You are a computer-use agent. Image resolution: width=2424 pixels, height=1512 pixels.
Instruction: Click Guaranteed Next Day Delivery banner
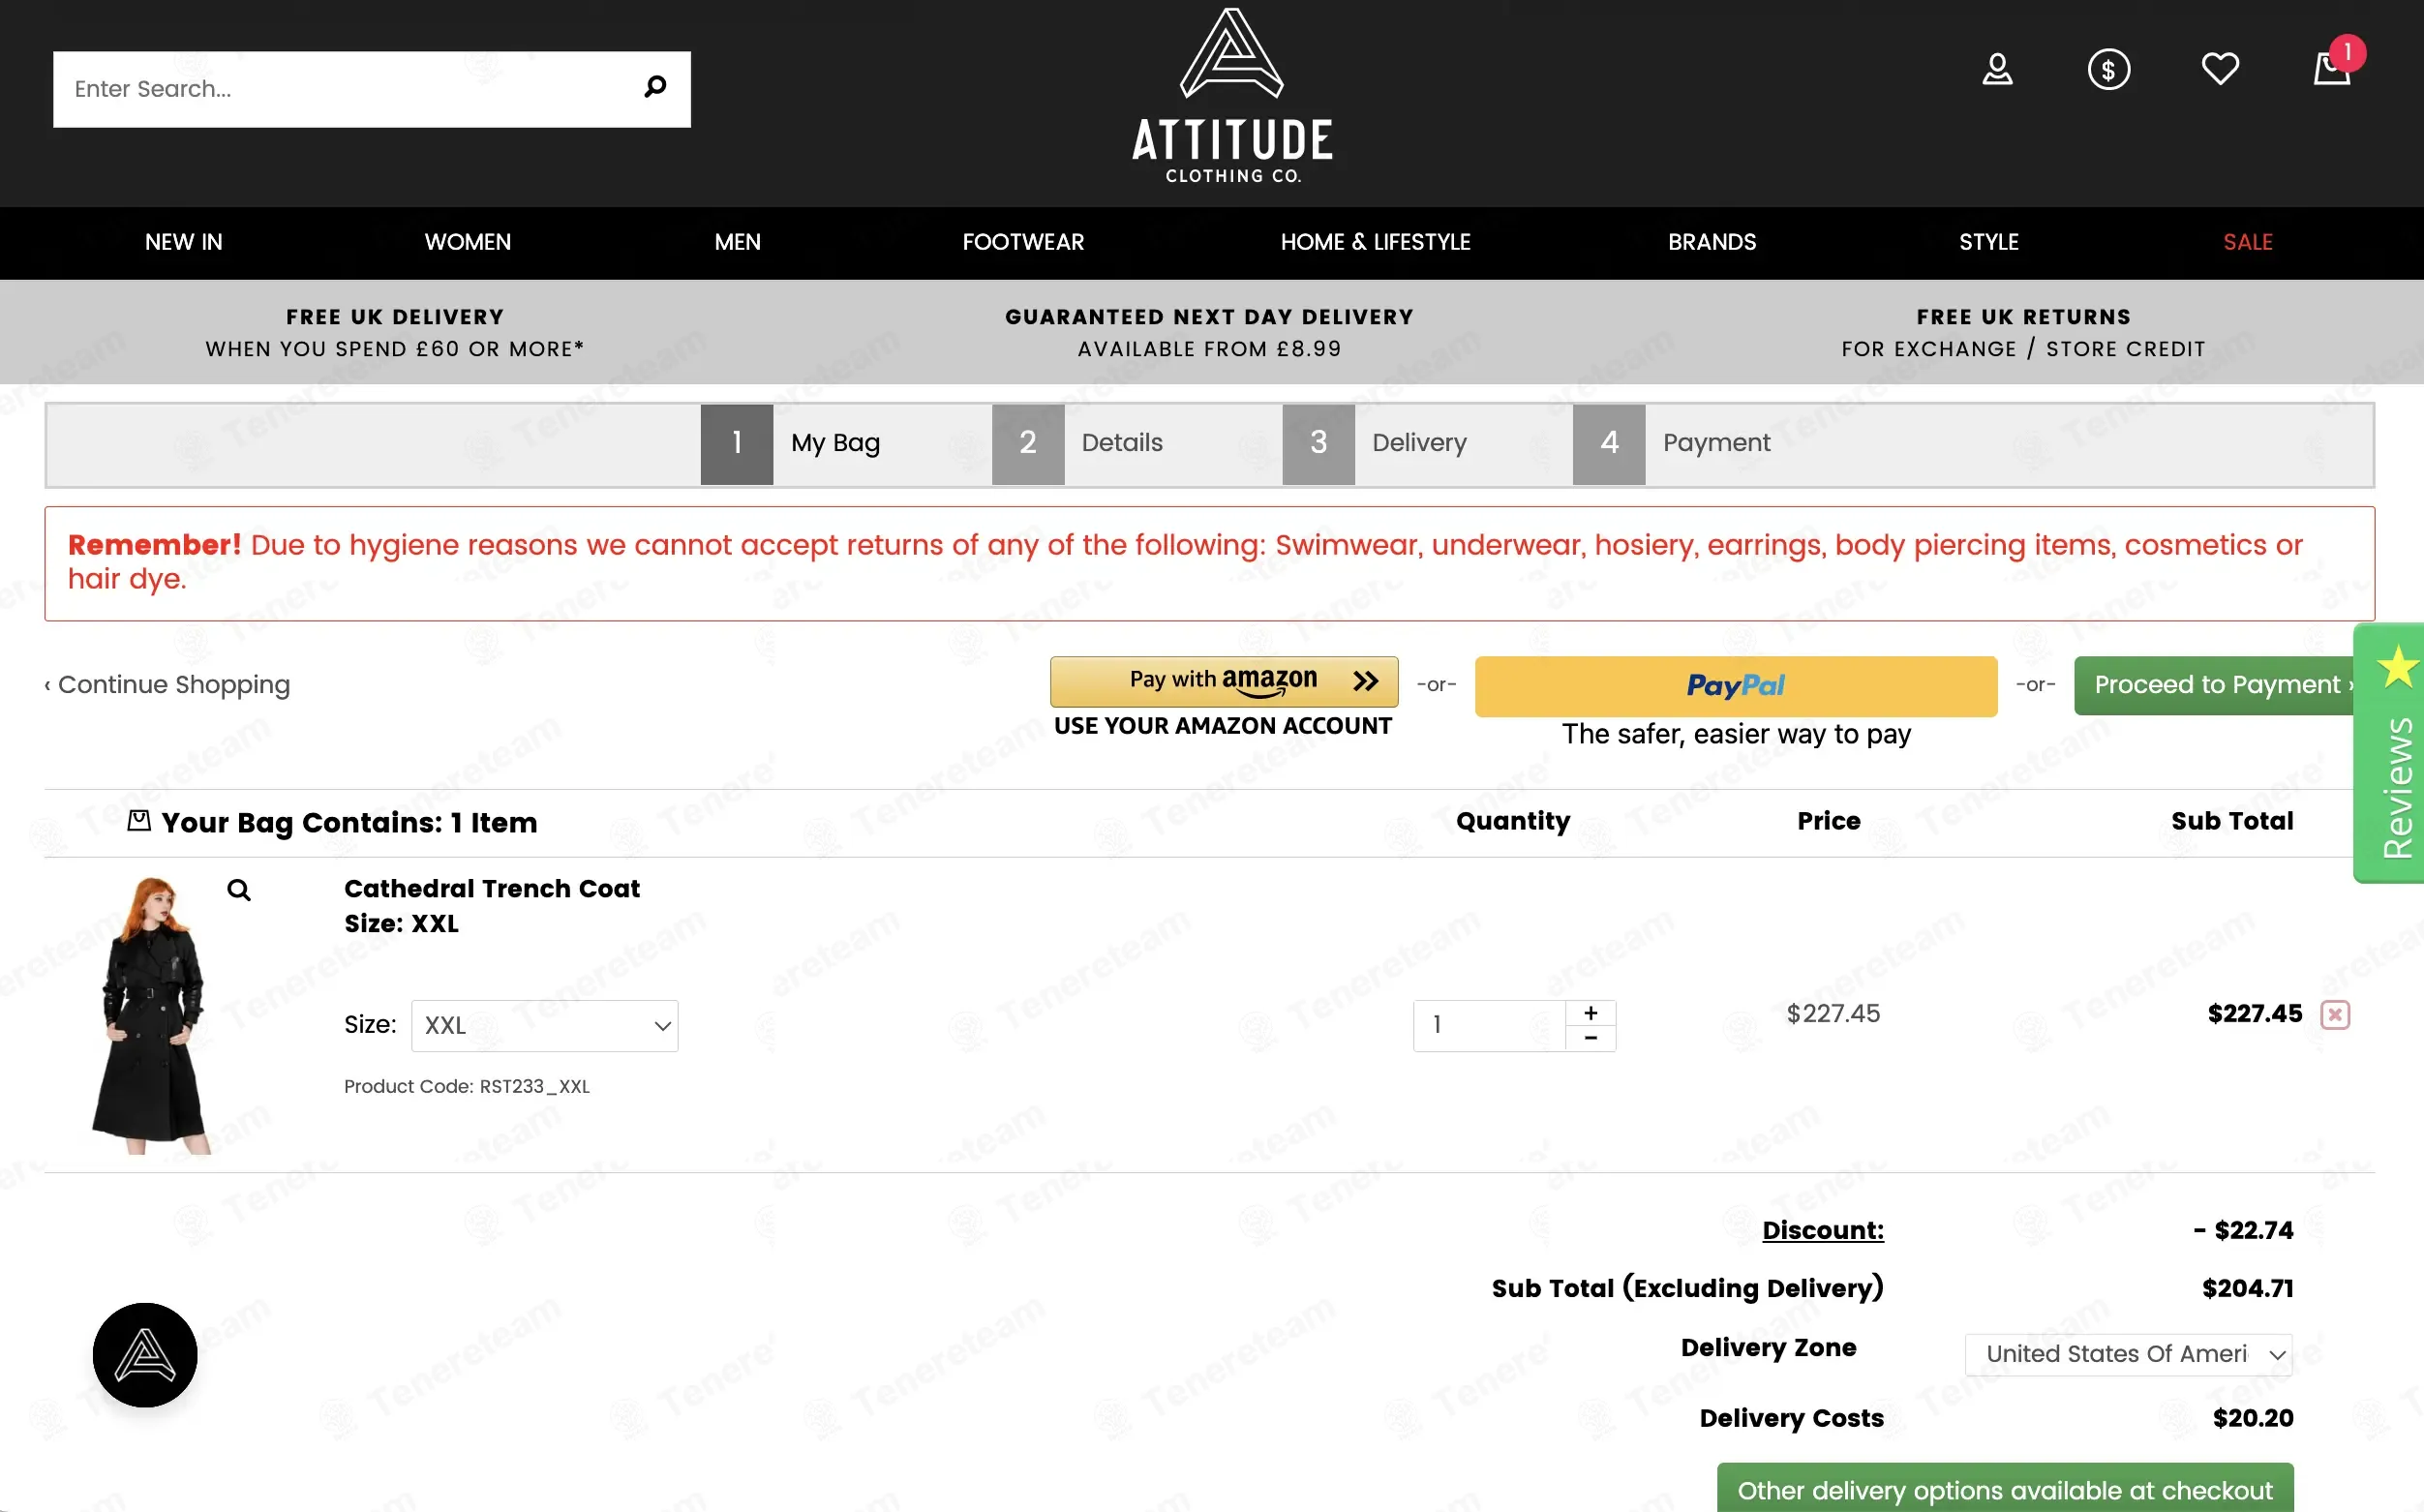click(x=1209, y=333)
